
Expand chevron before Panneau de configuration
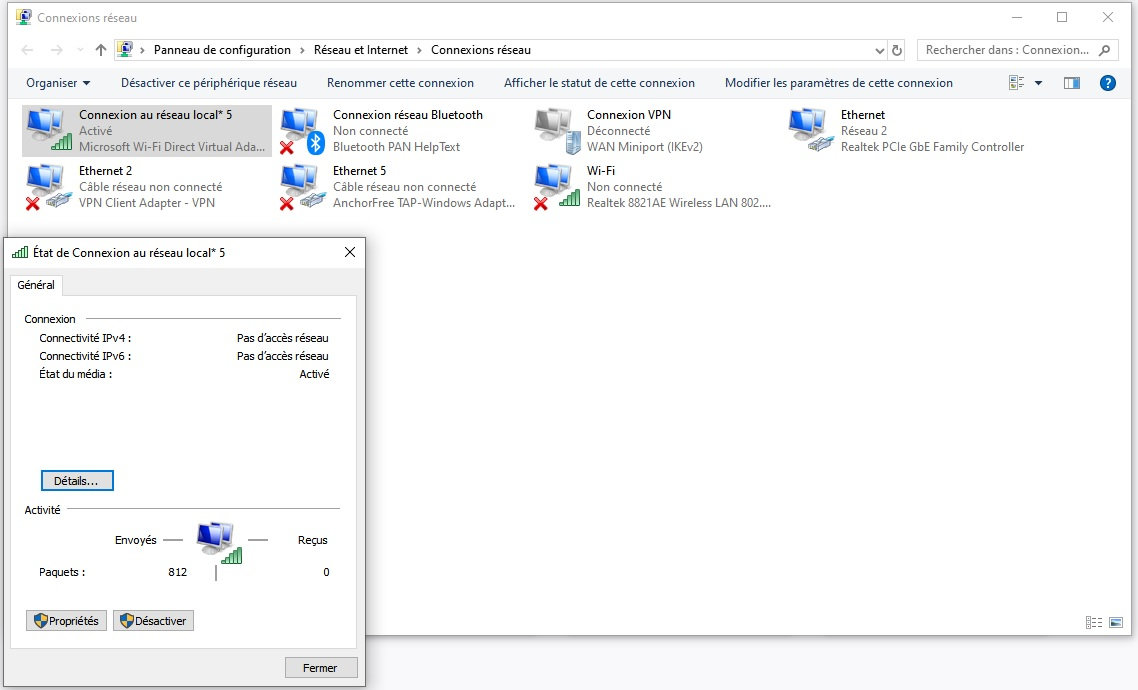(x=142, y=50)
